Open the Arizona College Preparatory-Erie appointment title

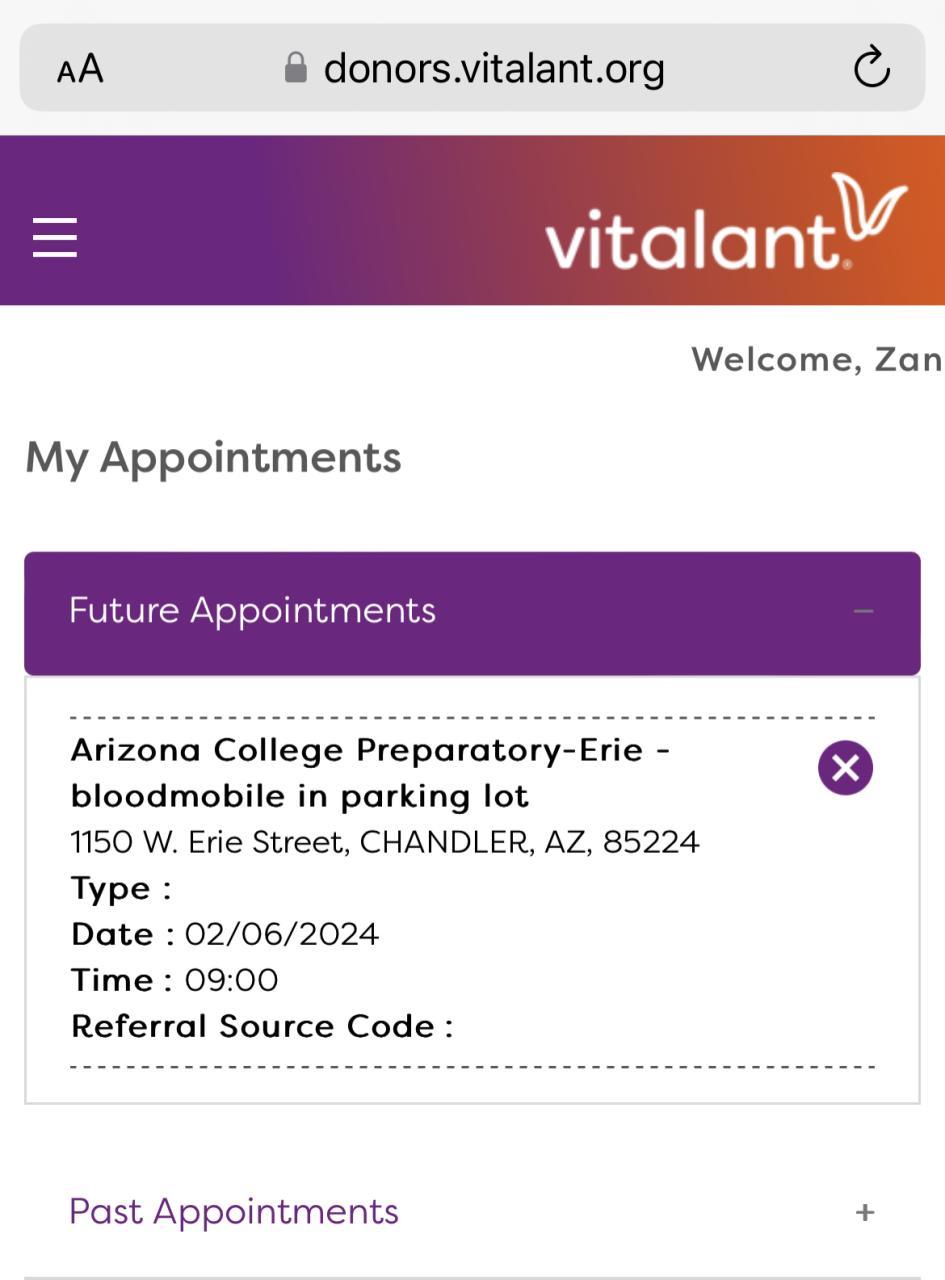coord(370,773)
